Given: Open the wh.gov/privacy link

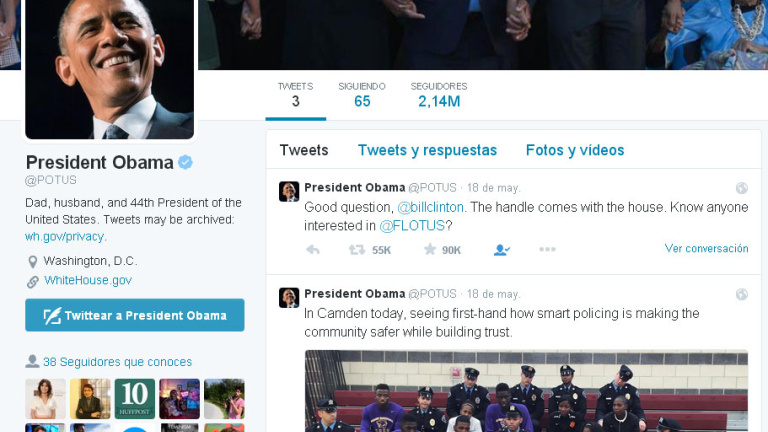Looking at the screenshot, I should [x=65, y=237].
